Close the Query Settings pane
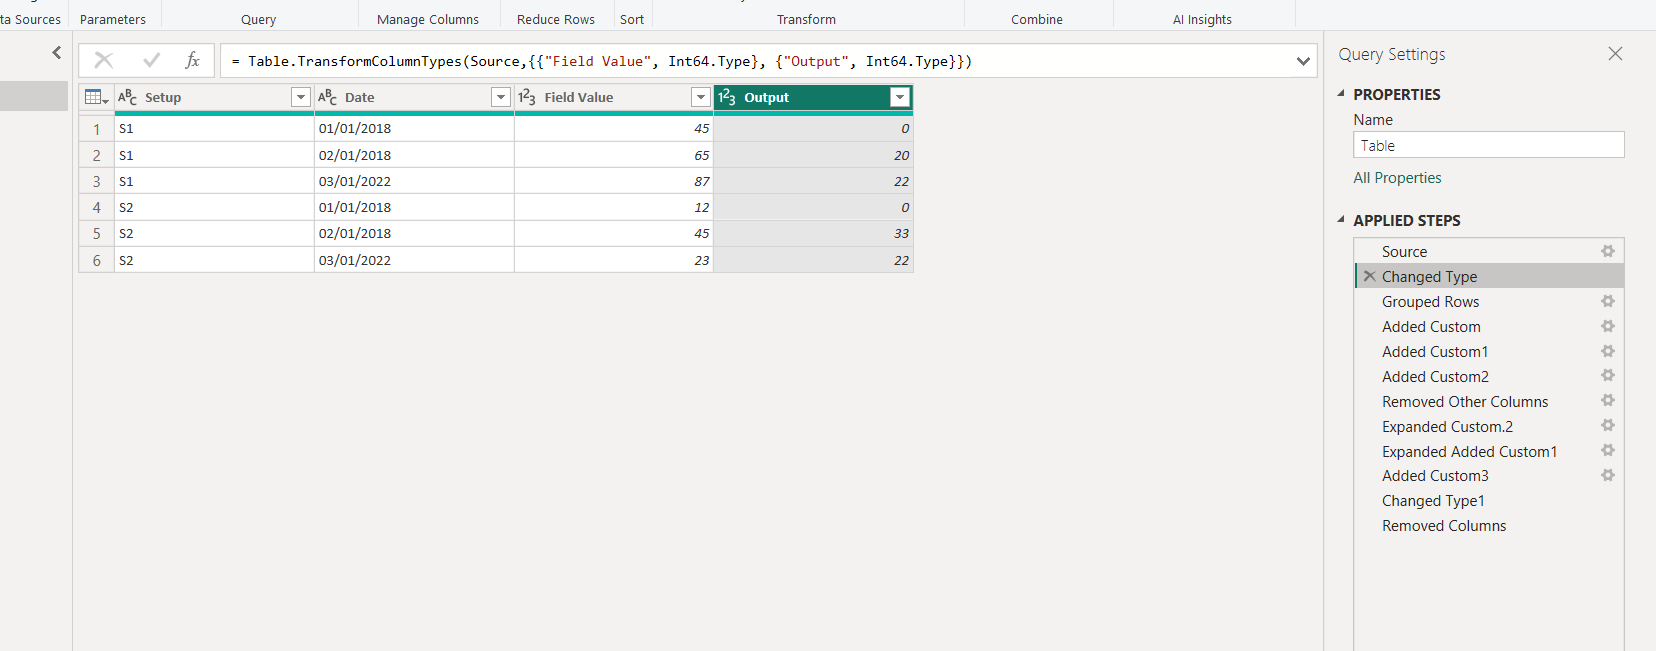The image size is (1656, 651). pos(1615,54)
